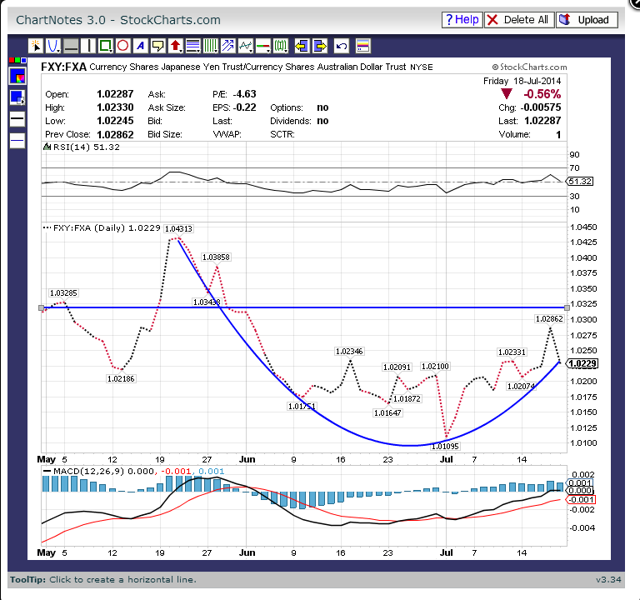Viewport: 640px width, 600px height.
Task: Click the 1.03858 price label
Action: pyautogui.click(x=216, y=257)
